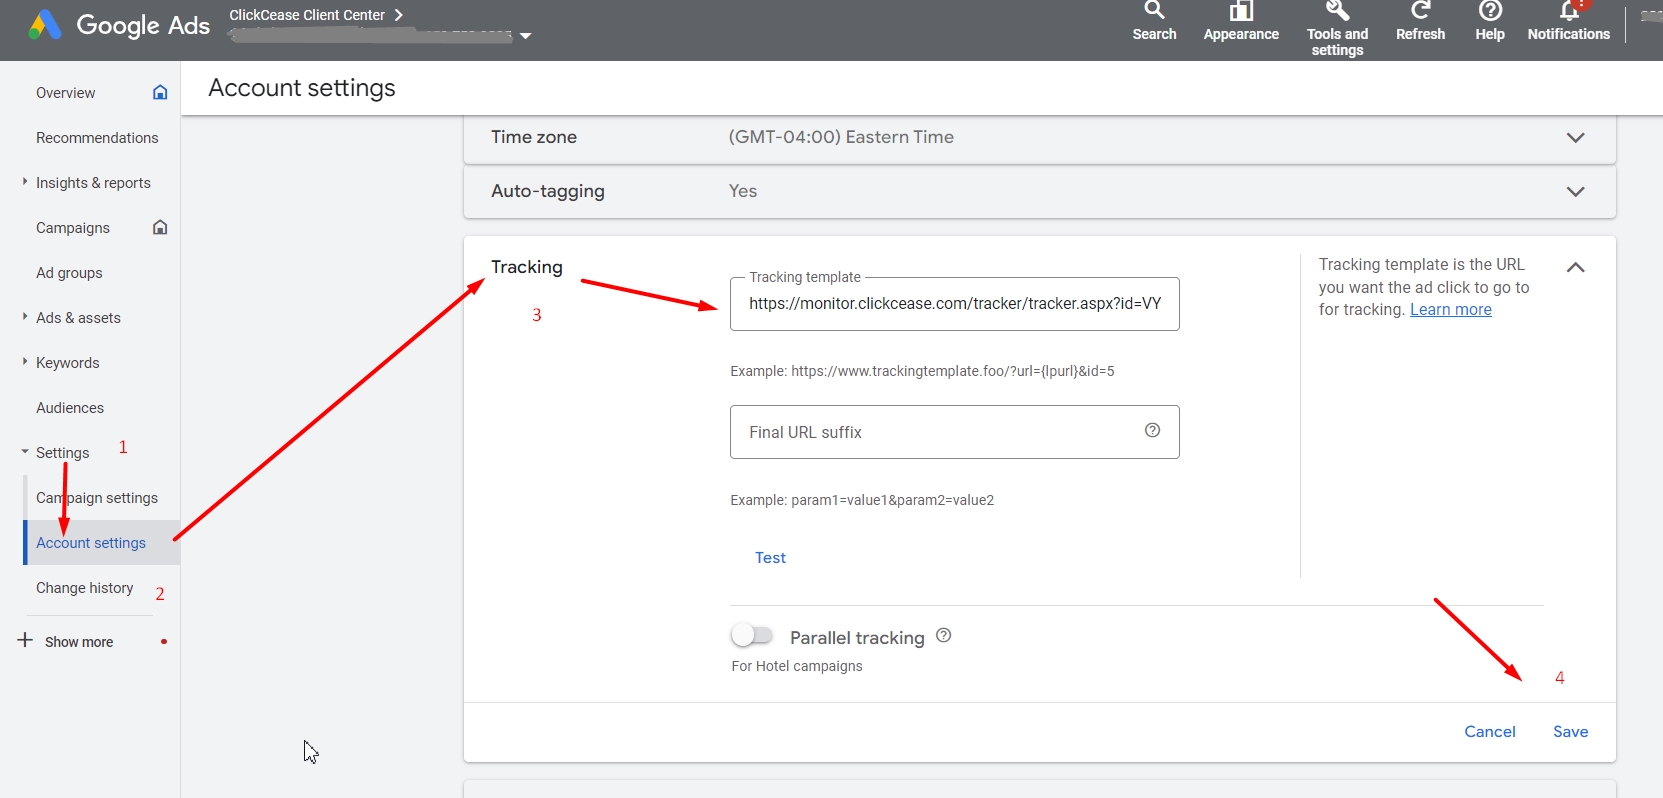The height and width of the screenshot is (798, 1663).
Task: Toggle the Parallel tracking switch
Action: coord(752,635)
